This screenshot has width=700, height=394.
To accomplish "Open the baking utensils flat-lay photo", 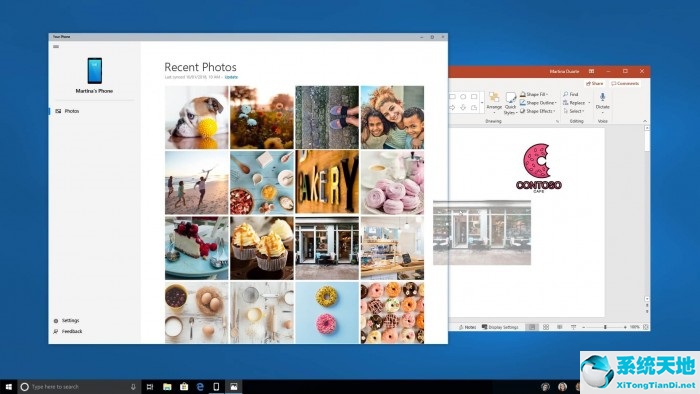I will point(262,312).
